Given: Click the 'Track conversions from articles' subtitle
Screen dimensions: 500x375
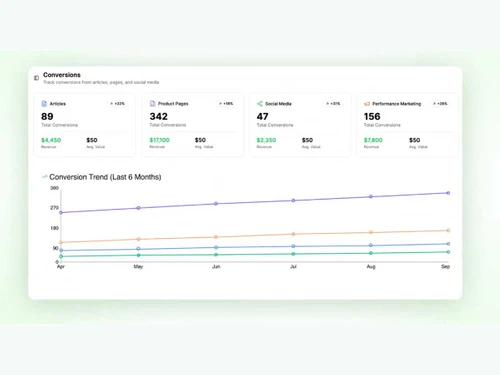Looking at the screenshot, I should (101, 82).
